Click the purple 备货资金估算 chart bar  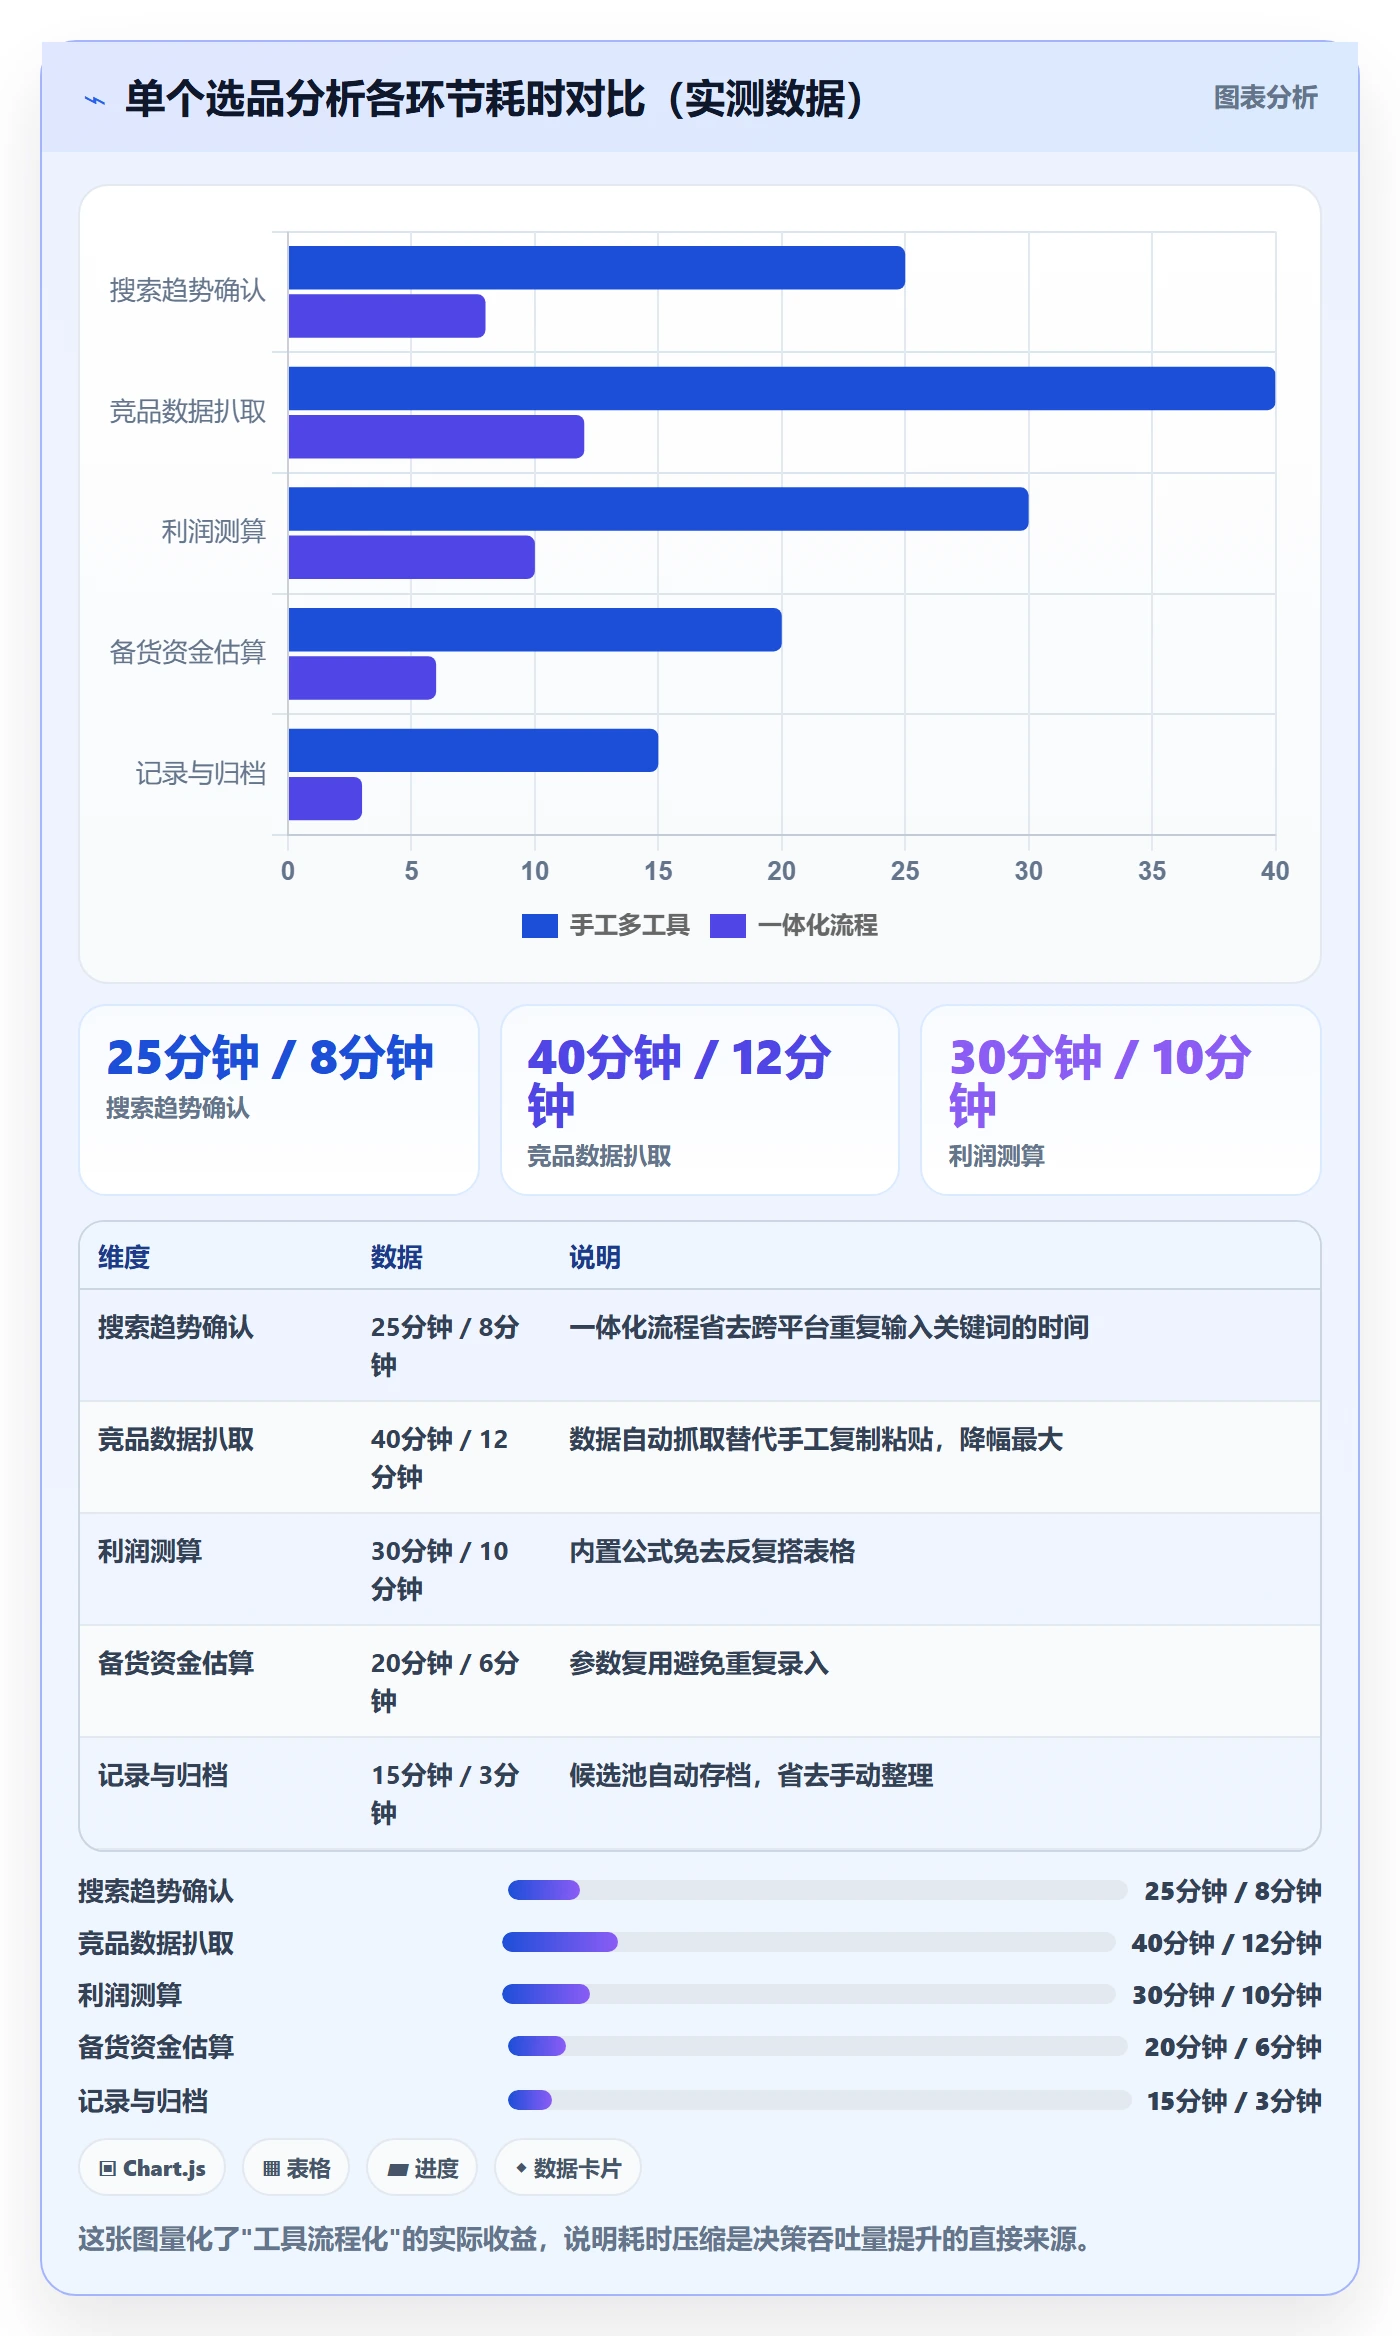tap(362, 678)
